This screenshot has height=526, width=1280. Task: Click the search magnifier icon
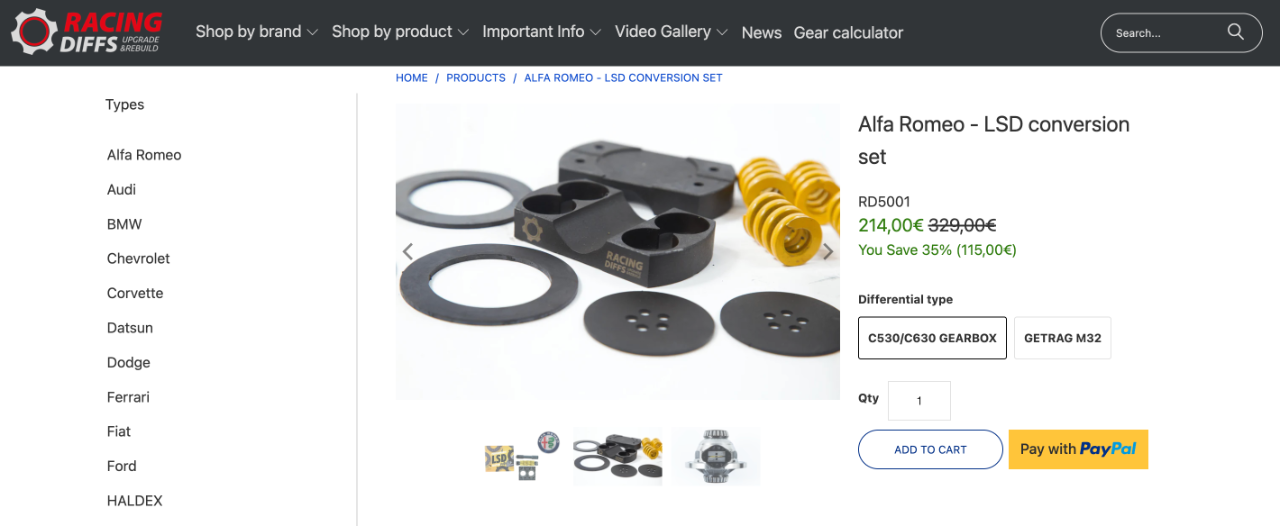tap(1236, 32)
